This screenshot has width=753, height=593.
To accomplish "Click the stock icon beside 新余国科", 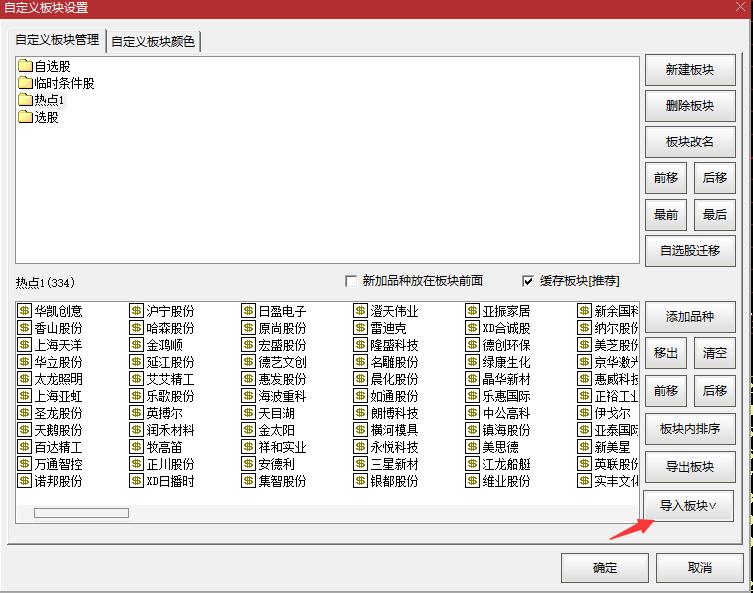I will pyautogui.click(x=584, y=311).
